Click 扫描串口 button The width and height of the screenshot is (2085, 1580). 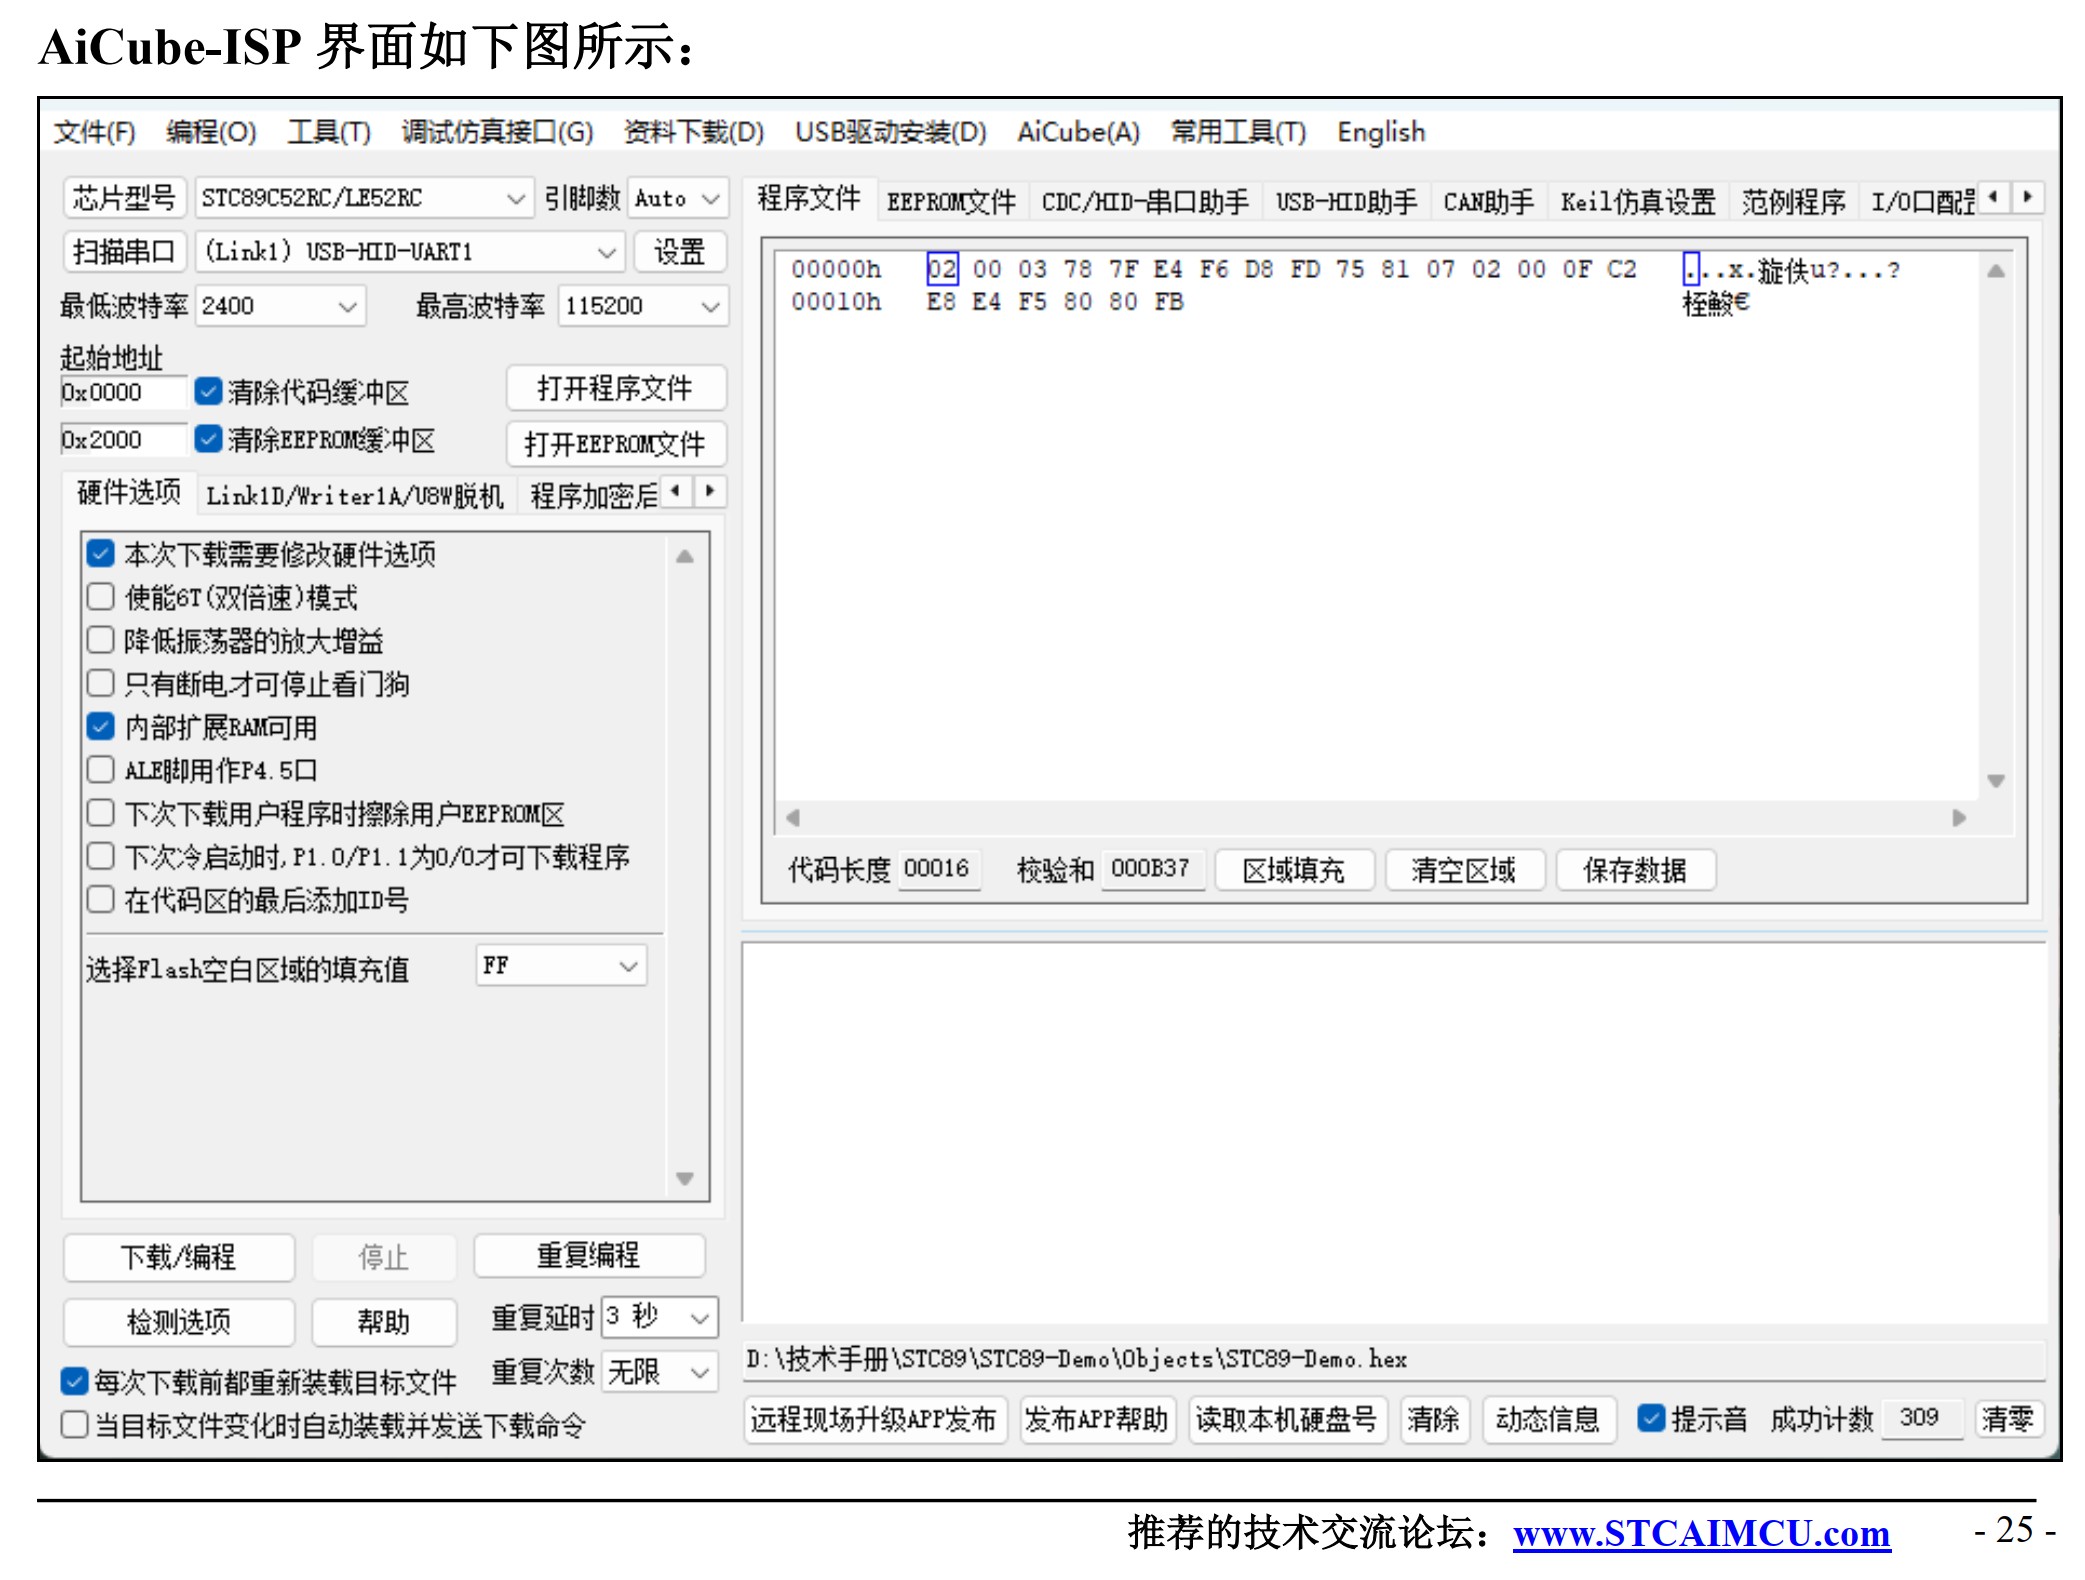pyautogui.click(x=124, y=252)
